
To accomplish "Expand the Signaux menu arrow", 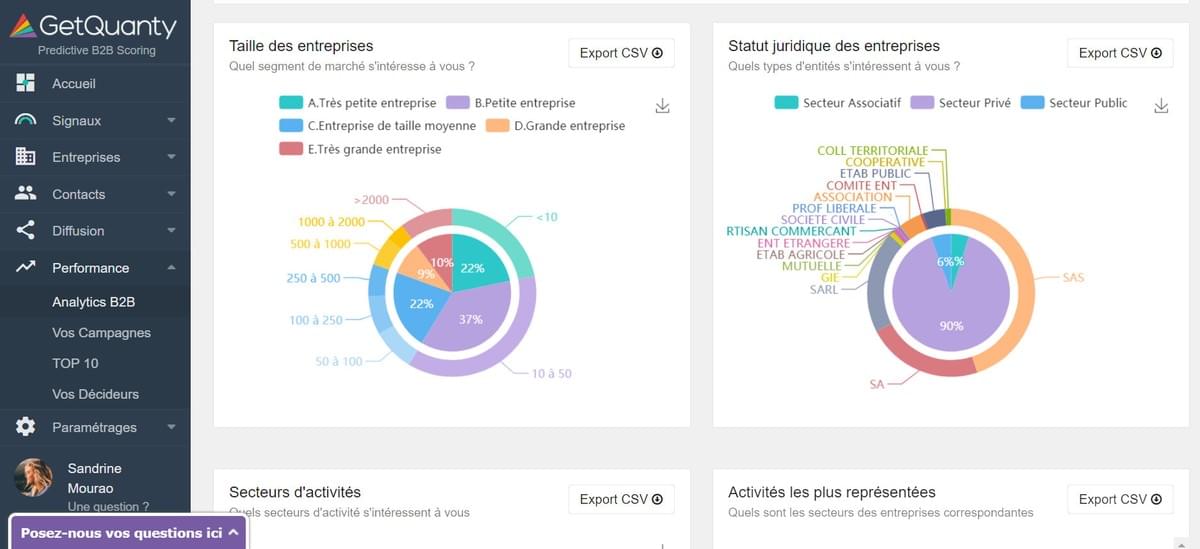I will 171,121.
